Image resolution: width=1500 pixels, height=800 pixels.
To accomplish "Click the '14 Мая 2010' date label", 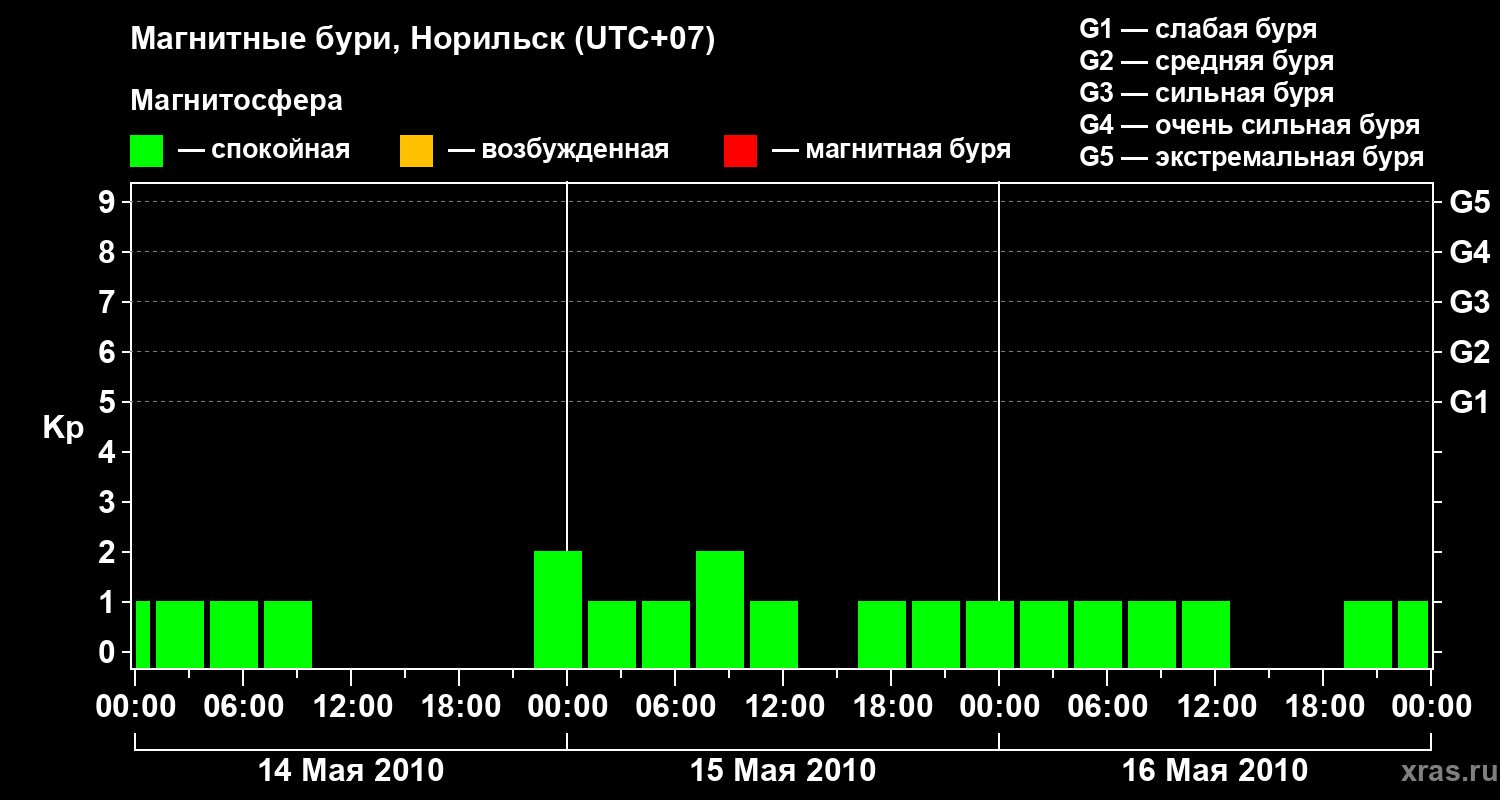I will (351, 770).
